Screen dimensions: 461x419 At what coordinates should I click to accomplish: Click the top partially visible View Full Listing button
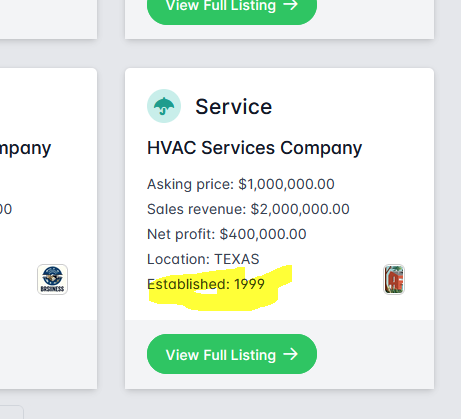click(x=232, y=10)
